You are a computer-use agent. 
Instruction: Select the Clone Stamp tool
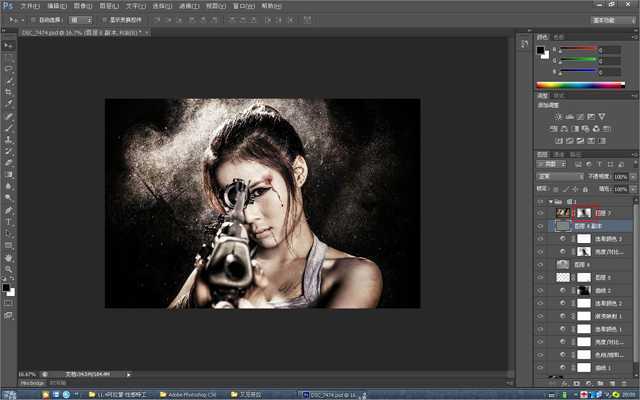click(9, 140)
